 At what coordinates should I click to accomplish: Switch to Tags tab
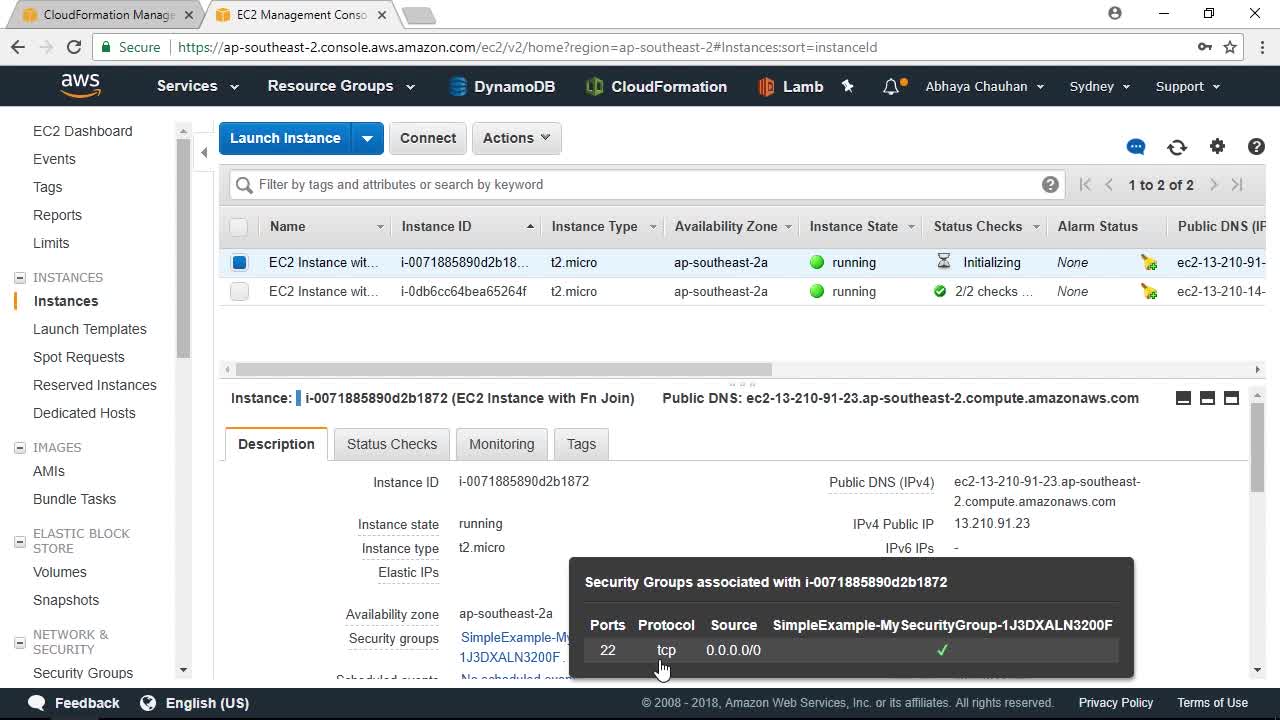pos(581,444)
